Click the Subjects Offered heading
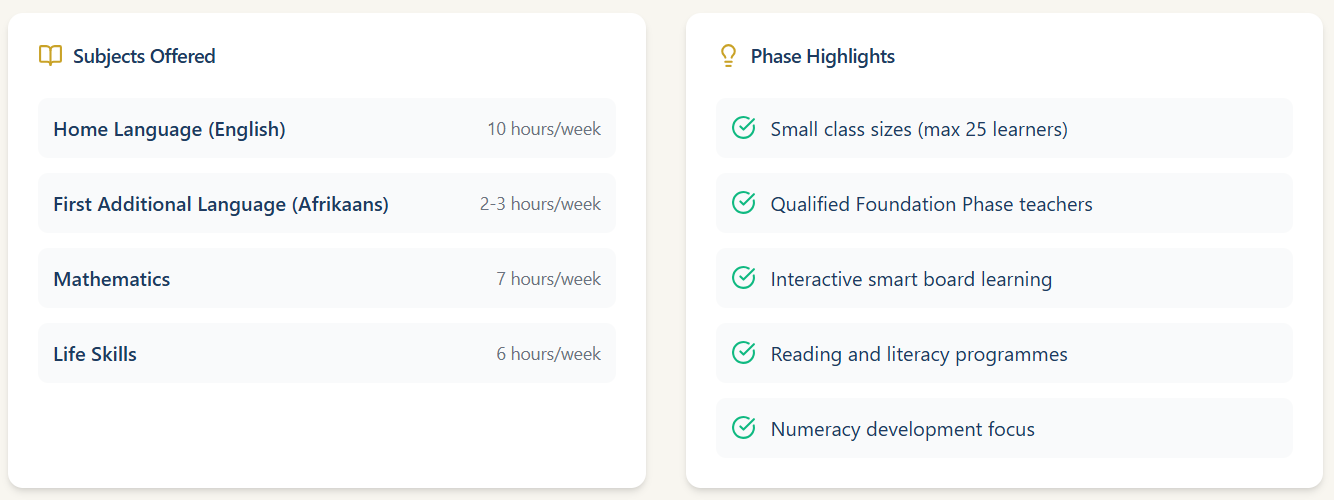The height and width of the screenshot is (500, 1334). coord(144,56)
